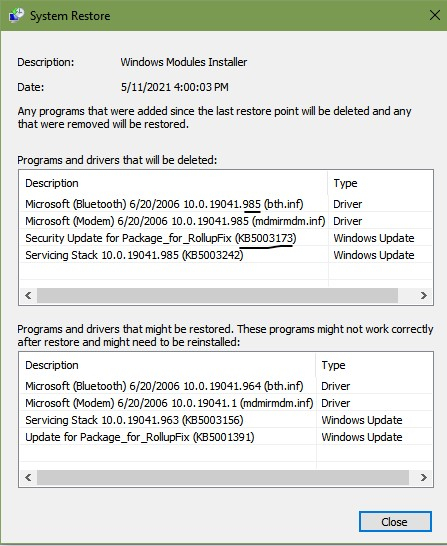Image resolution: width=447 pixels, height=546 pixels.
Task: Click horizontal scrollbar track of deleted programs list
Action: pos(217,296)
